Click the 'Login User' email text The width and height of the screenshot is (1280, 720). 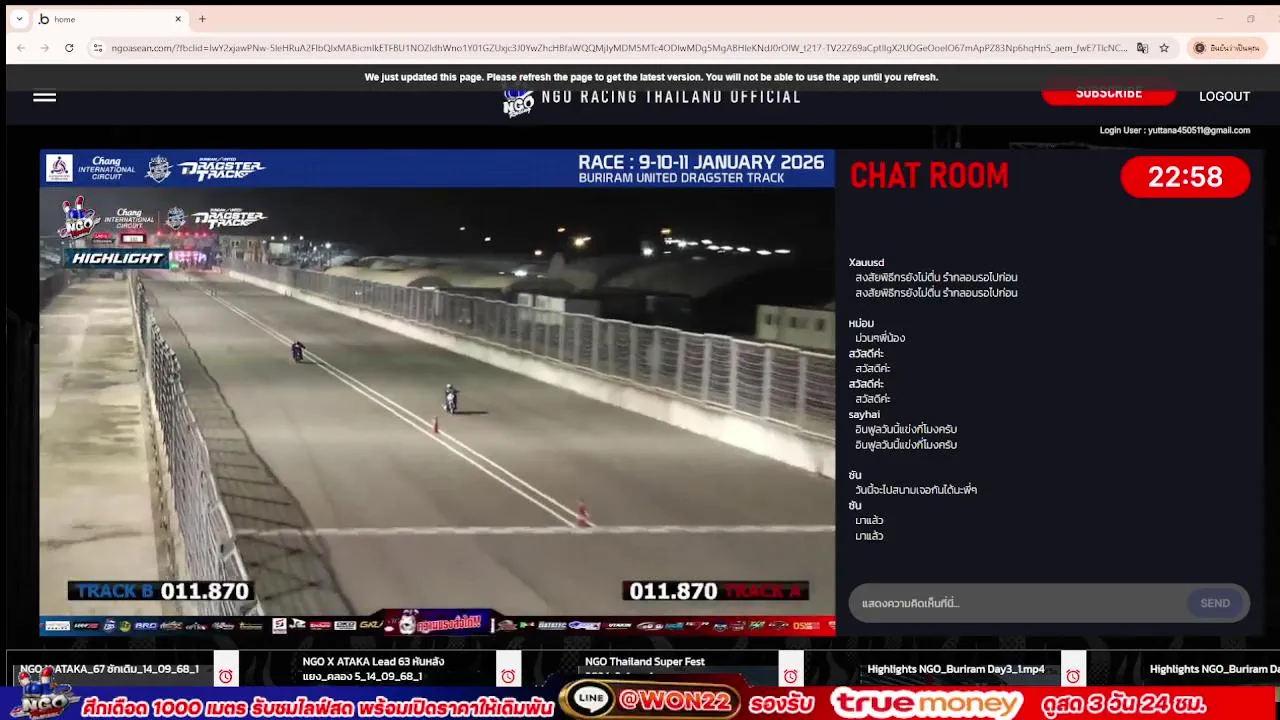[1175, 130]
